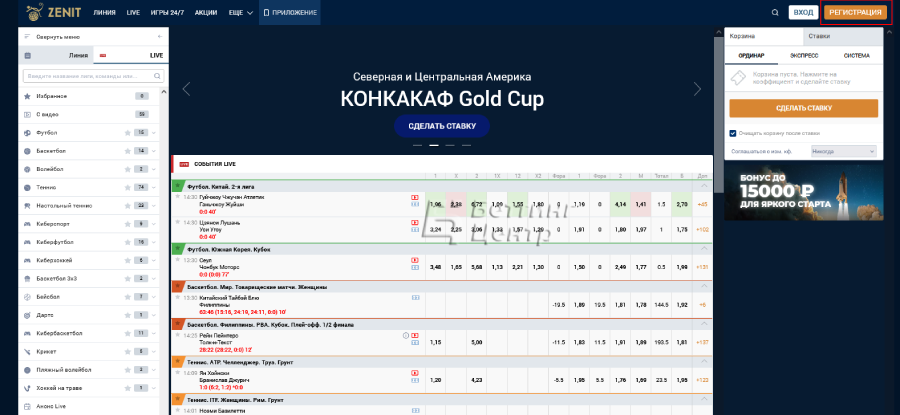Select odds 3,48 for Сеул win
900x415 pixels.
tap(435, 267)
